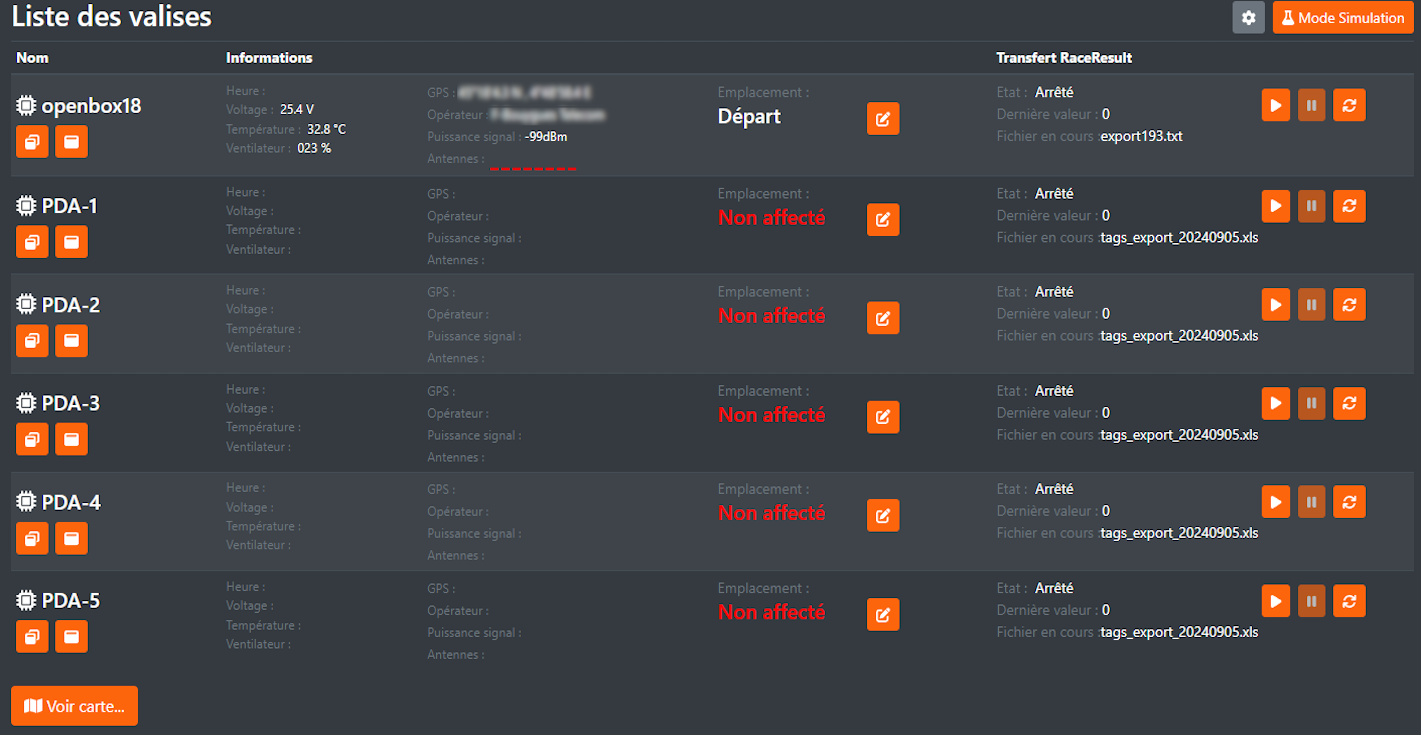The height and width of the screenshot is (735, 1421).
Task: Click the Voir carte button
Action: [74, 706]
